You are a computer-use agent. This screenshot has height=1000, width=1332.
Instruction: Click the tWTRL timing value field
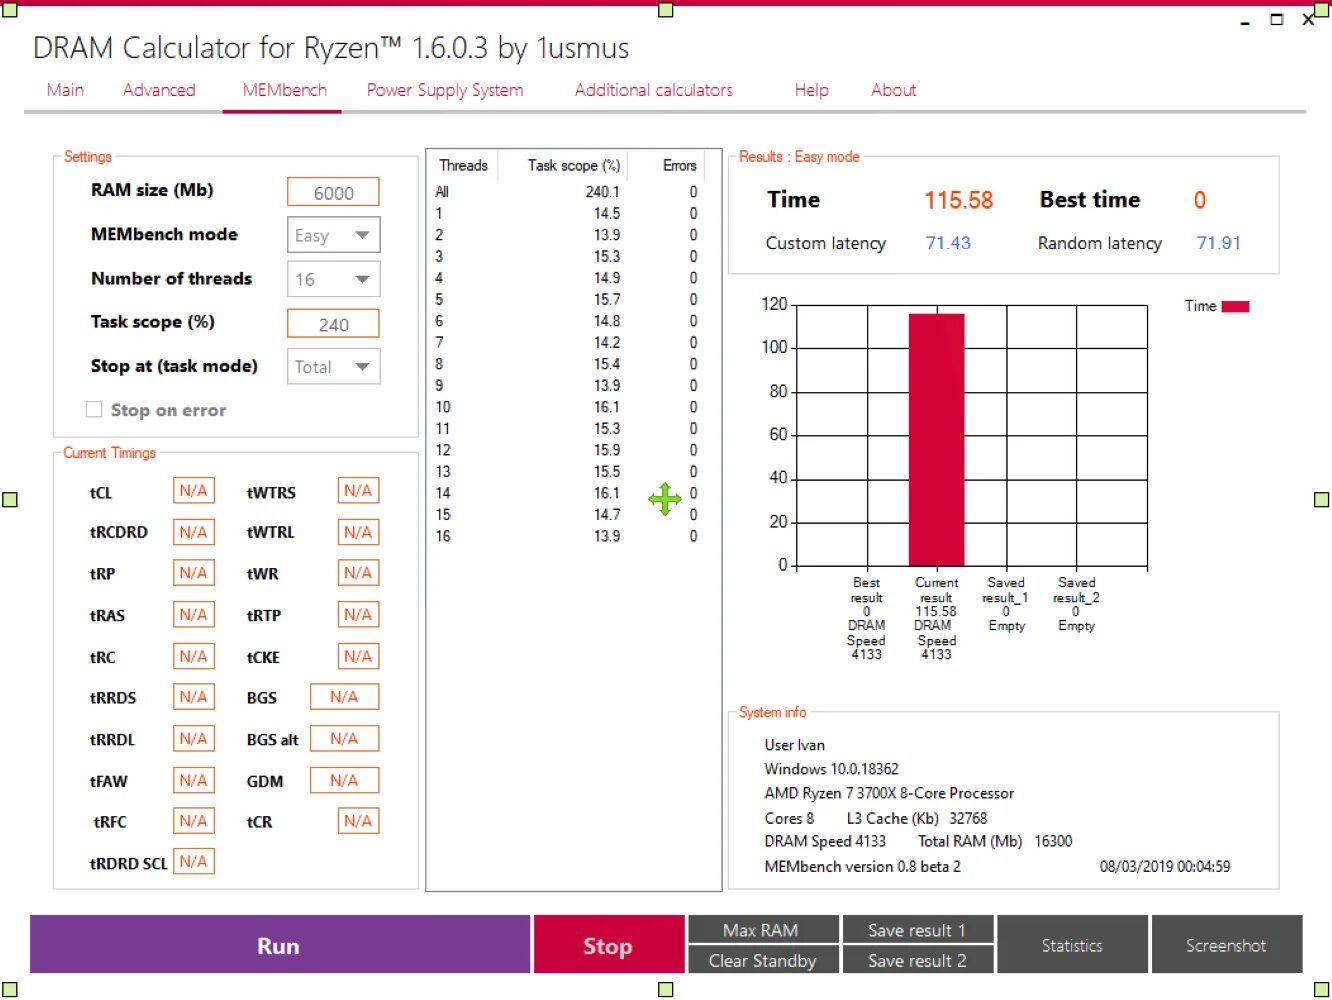point(358,532)
